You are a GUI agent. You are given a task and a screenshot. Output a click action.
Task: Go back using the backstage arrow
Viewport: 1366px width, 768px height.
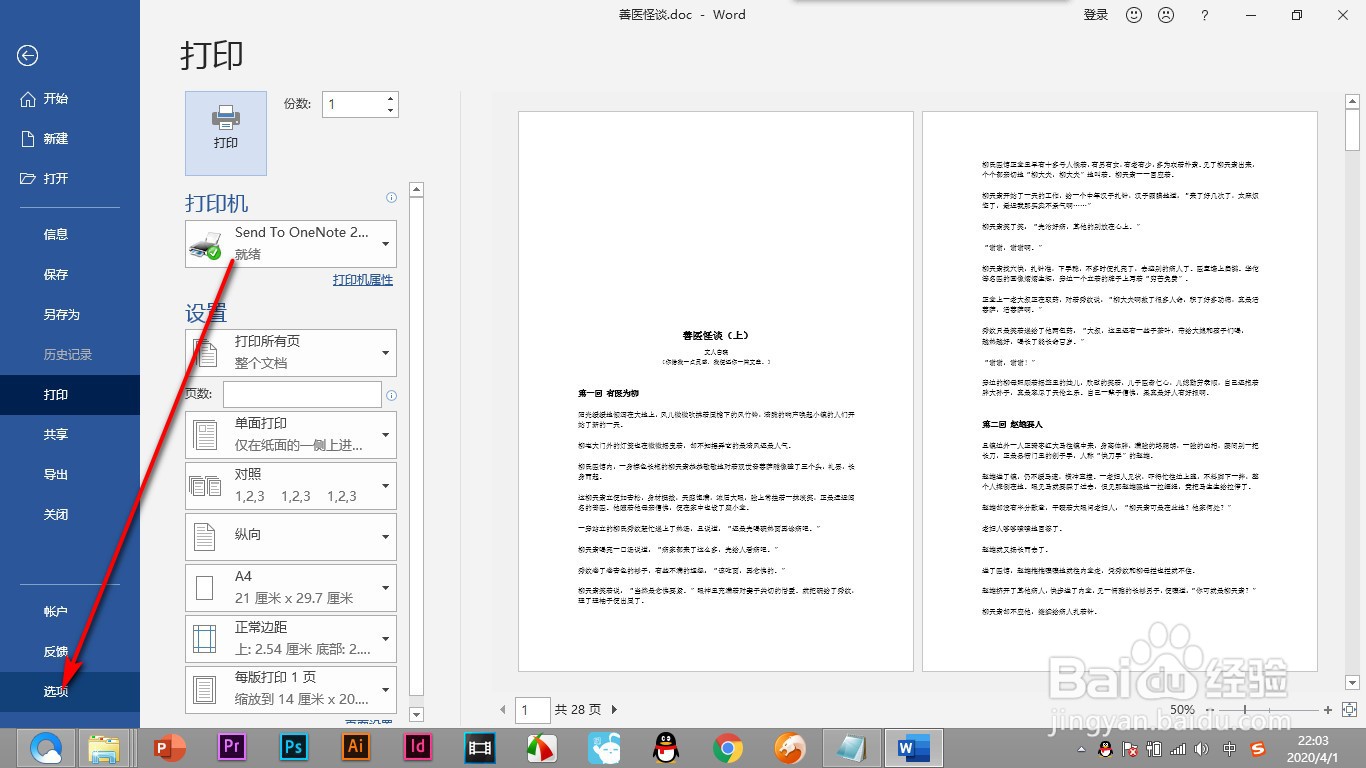point(27,56)
